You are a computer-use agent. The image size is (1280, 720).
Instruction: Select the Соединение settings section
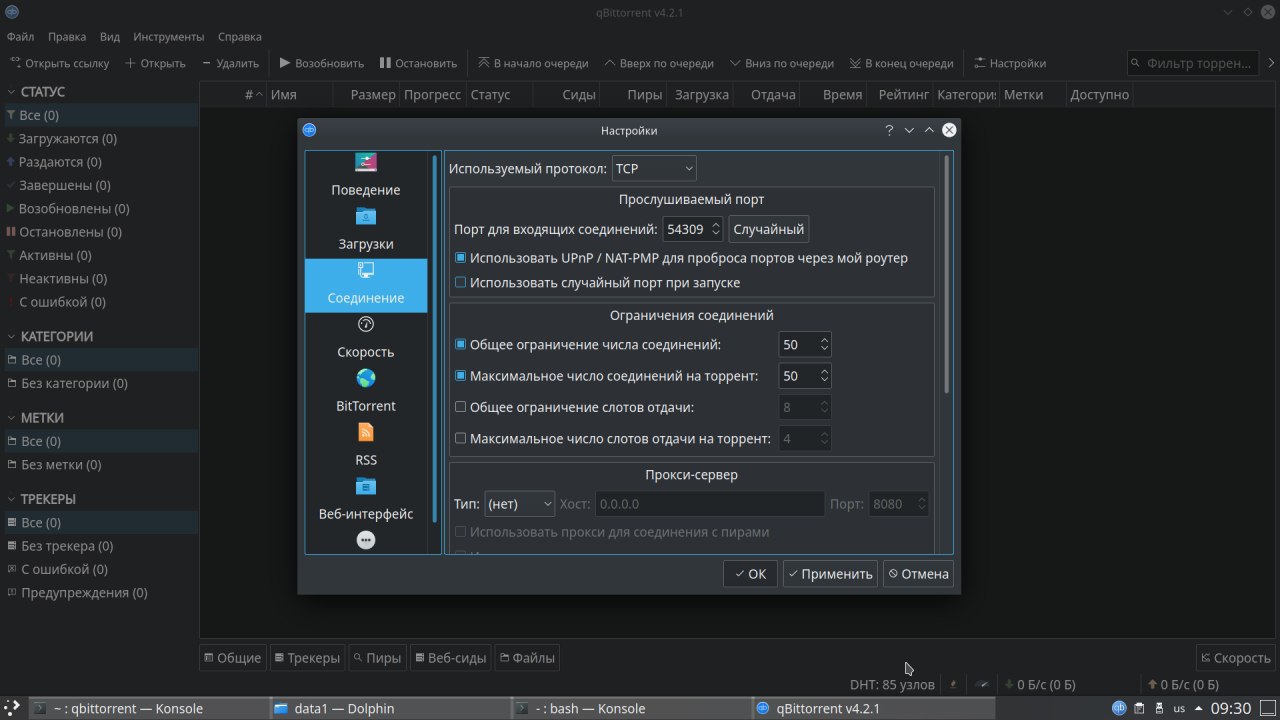coord(366,285)
